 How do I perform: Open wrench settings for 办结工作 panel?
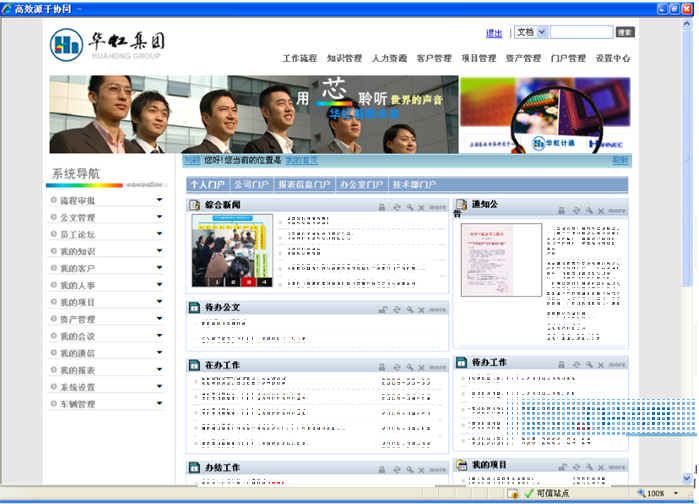(410, 470)
